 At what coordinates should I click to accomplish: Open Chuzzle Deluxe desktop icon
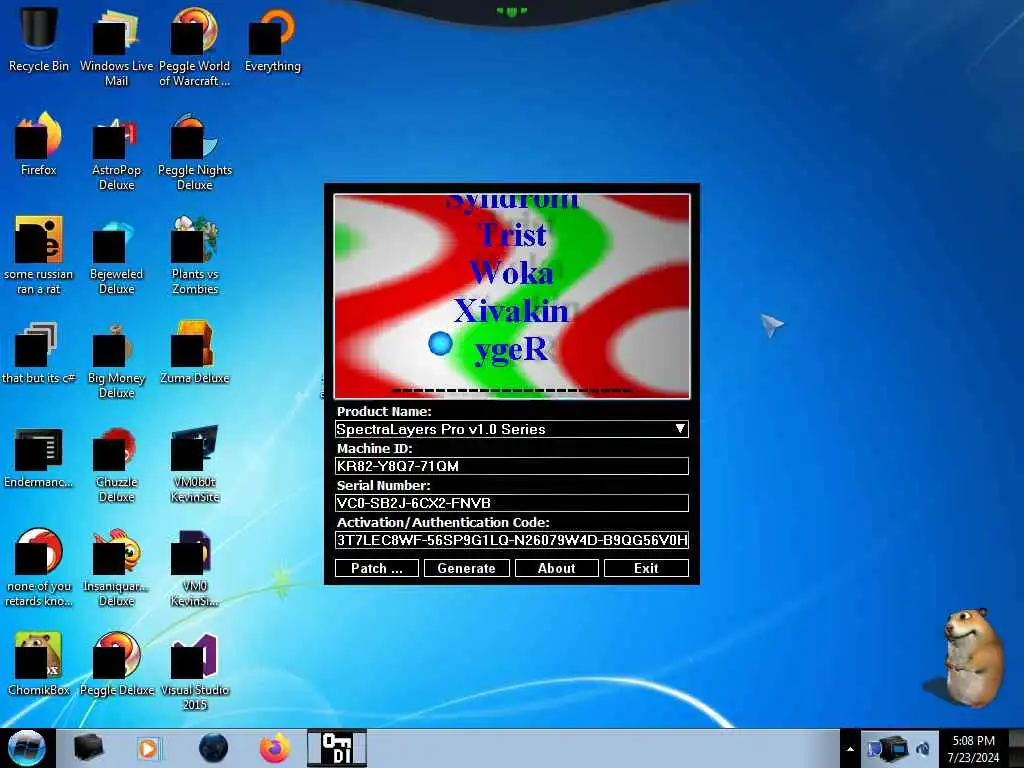[116, 464]
